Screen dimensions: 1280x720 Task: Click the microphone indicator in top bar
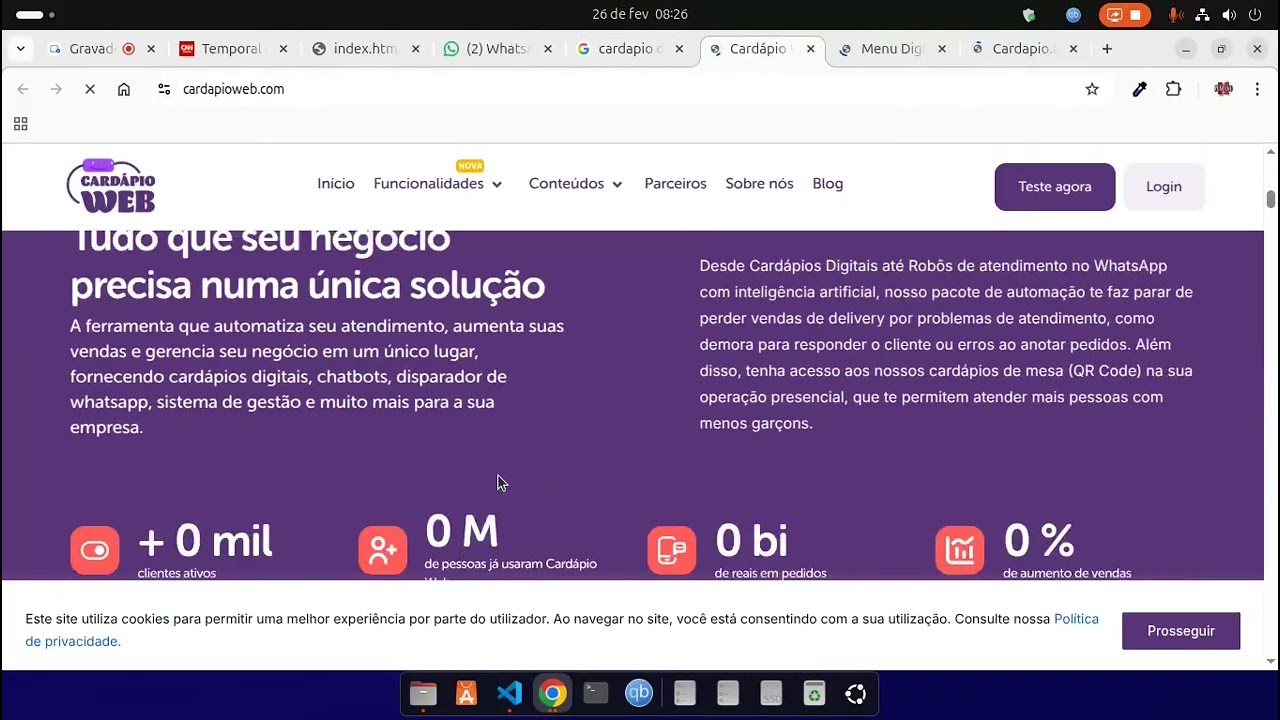click(x=1176, y=15)
